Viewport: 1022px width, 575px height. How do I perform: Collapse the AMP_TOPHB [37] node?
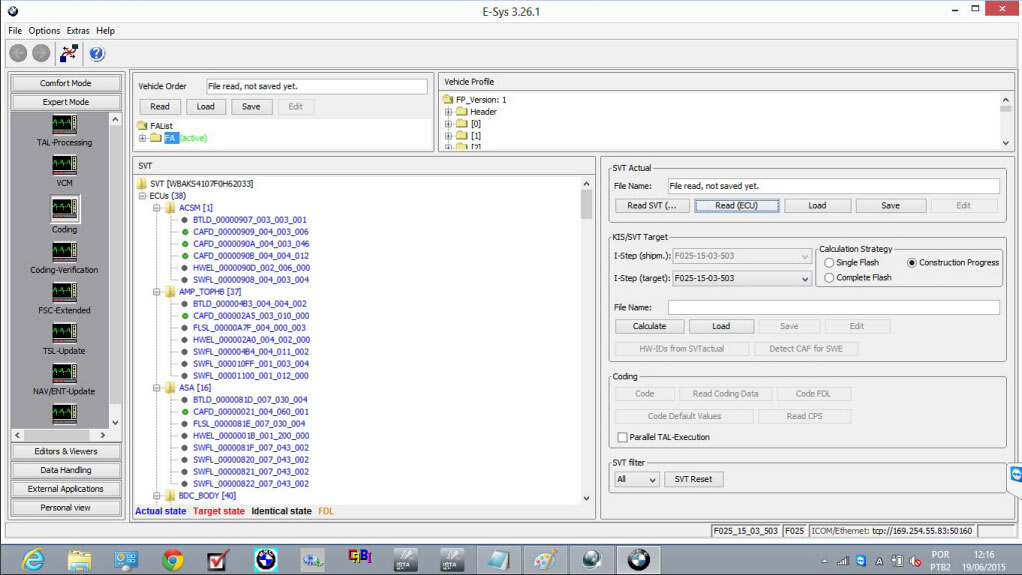[x=156, y=292]
